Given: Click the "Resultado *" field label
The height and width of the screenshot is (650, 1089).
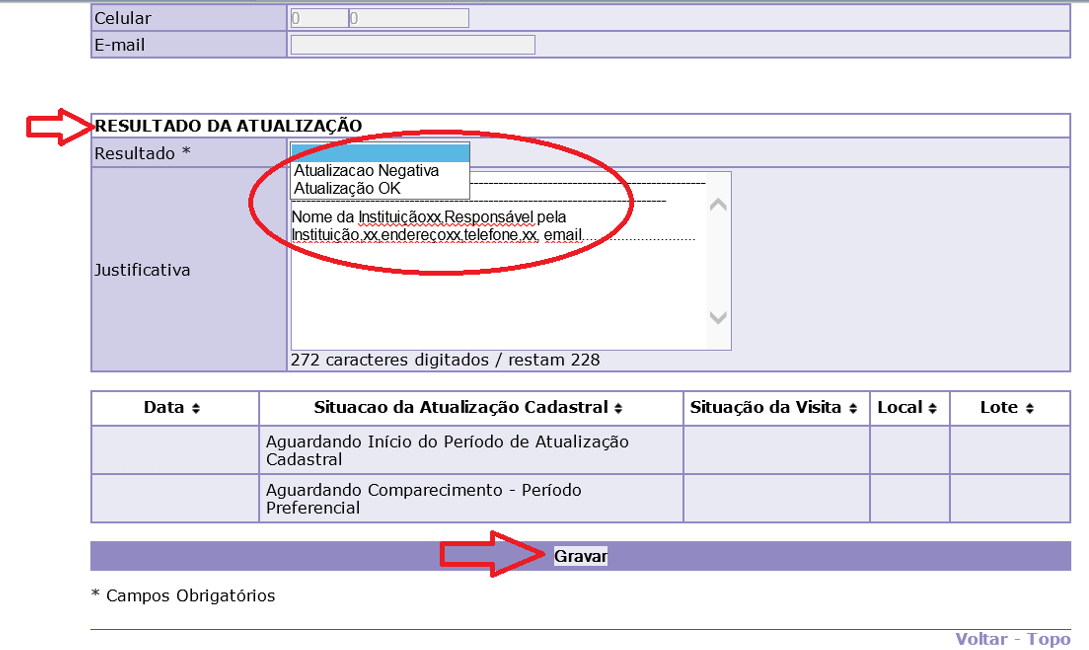Looking at the screenshot, I should tap(142, 153).
